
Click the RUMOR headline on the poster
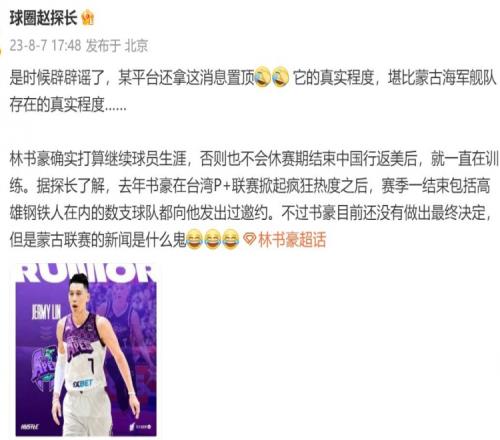tap(86, 273)
